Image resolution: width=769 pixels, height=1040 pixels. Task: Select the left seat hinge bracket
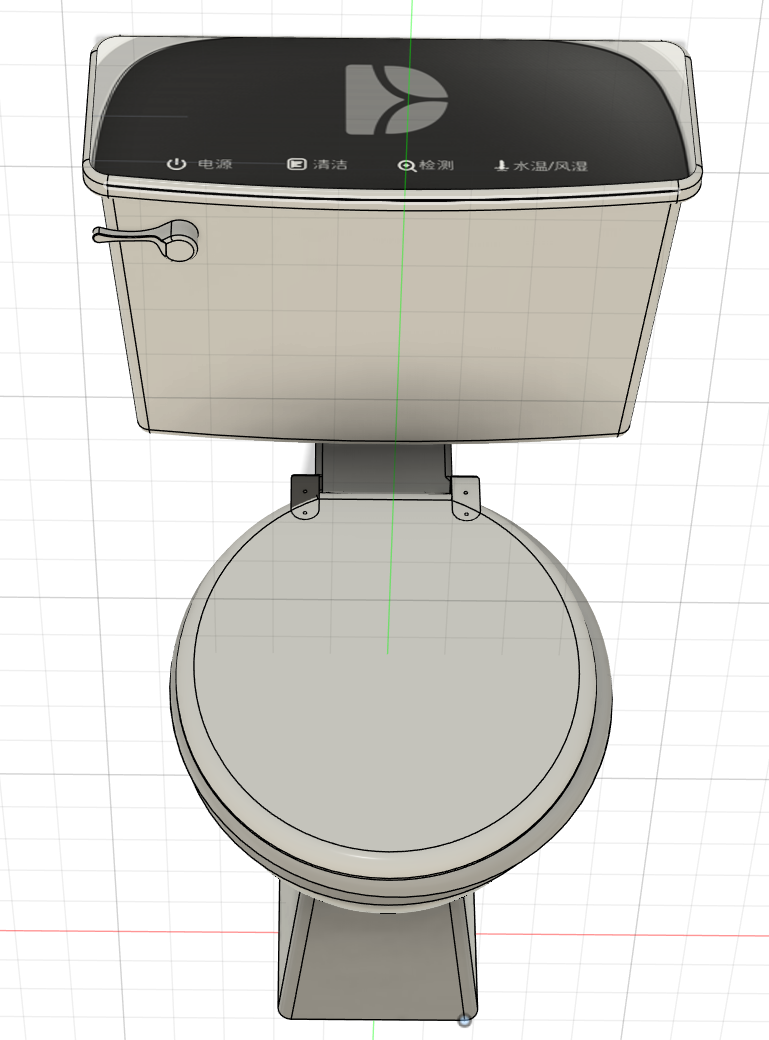coord(305,497)
